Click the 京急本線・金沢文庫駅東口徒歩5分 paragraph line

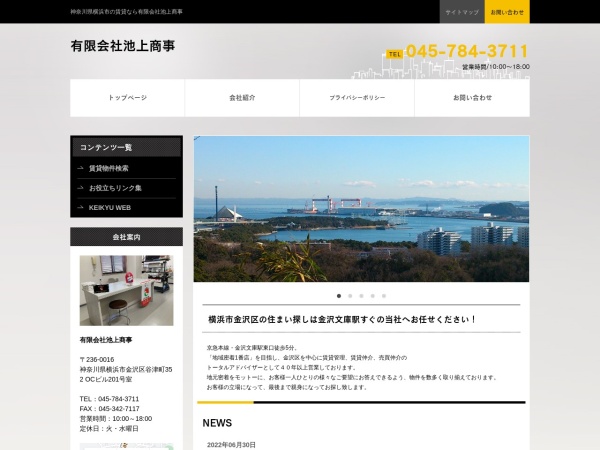click(252, 348)
